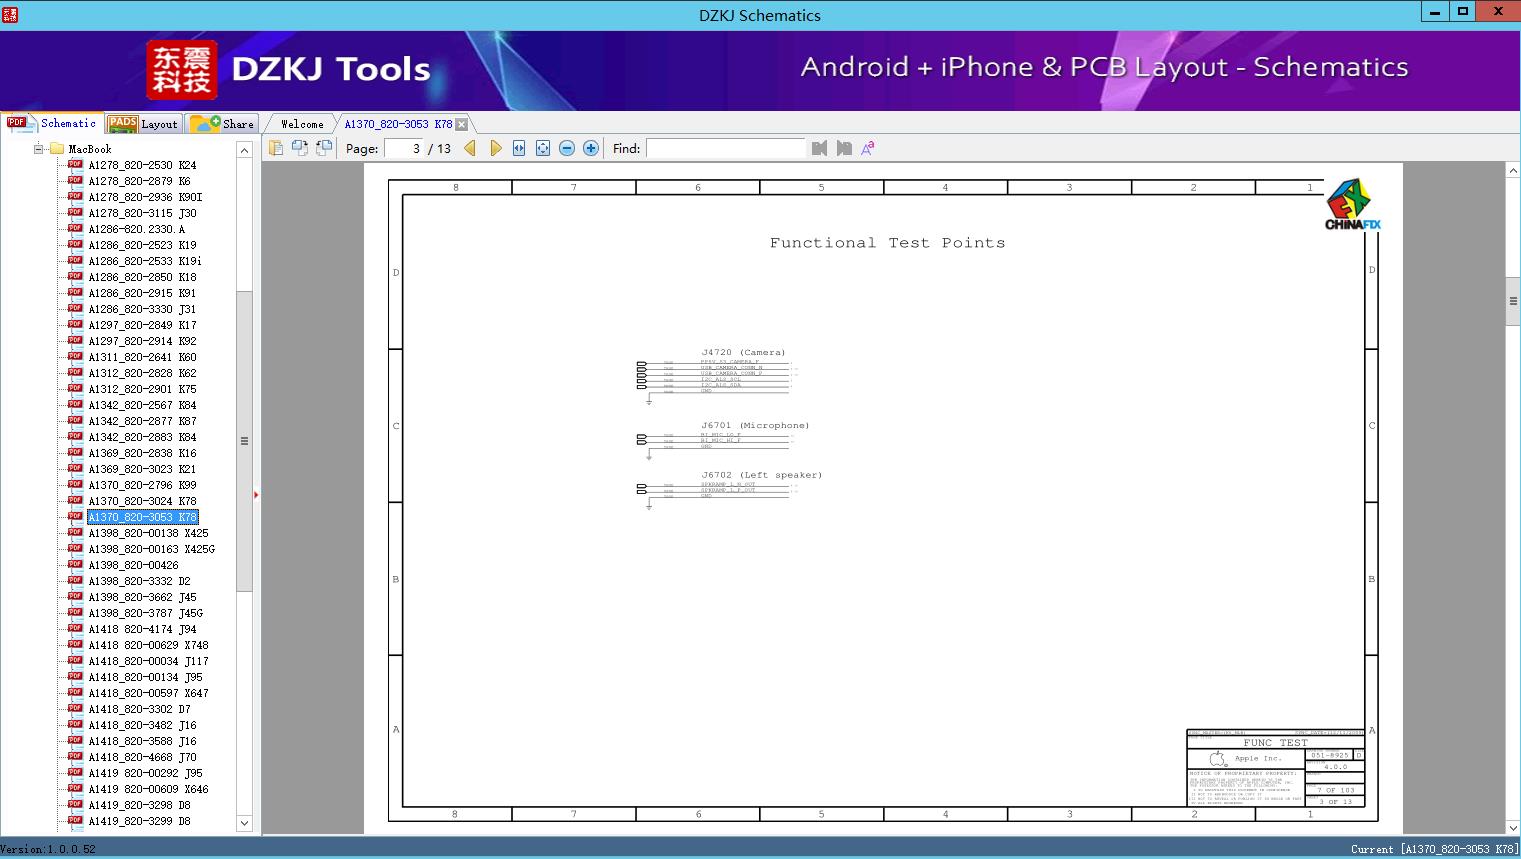
Task: Open schematic A1398_820-00426
Action: click(x=133, y=565)
